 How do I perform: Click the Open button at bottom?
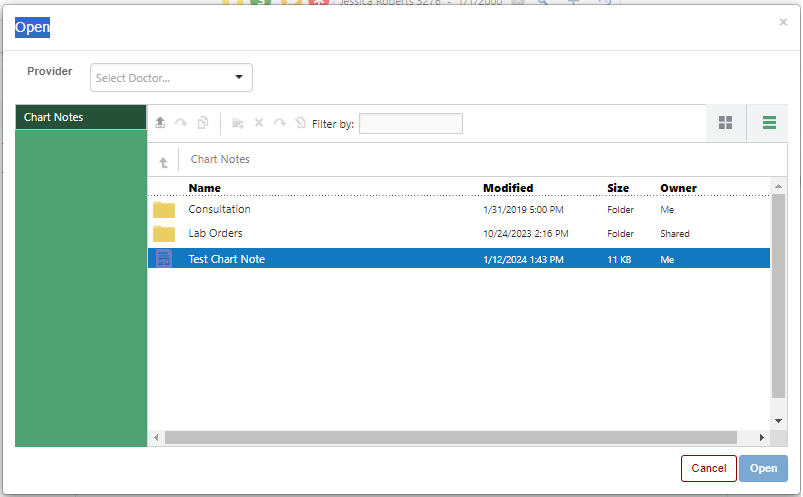pyautogui.click(x=763, y=468)
